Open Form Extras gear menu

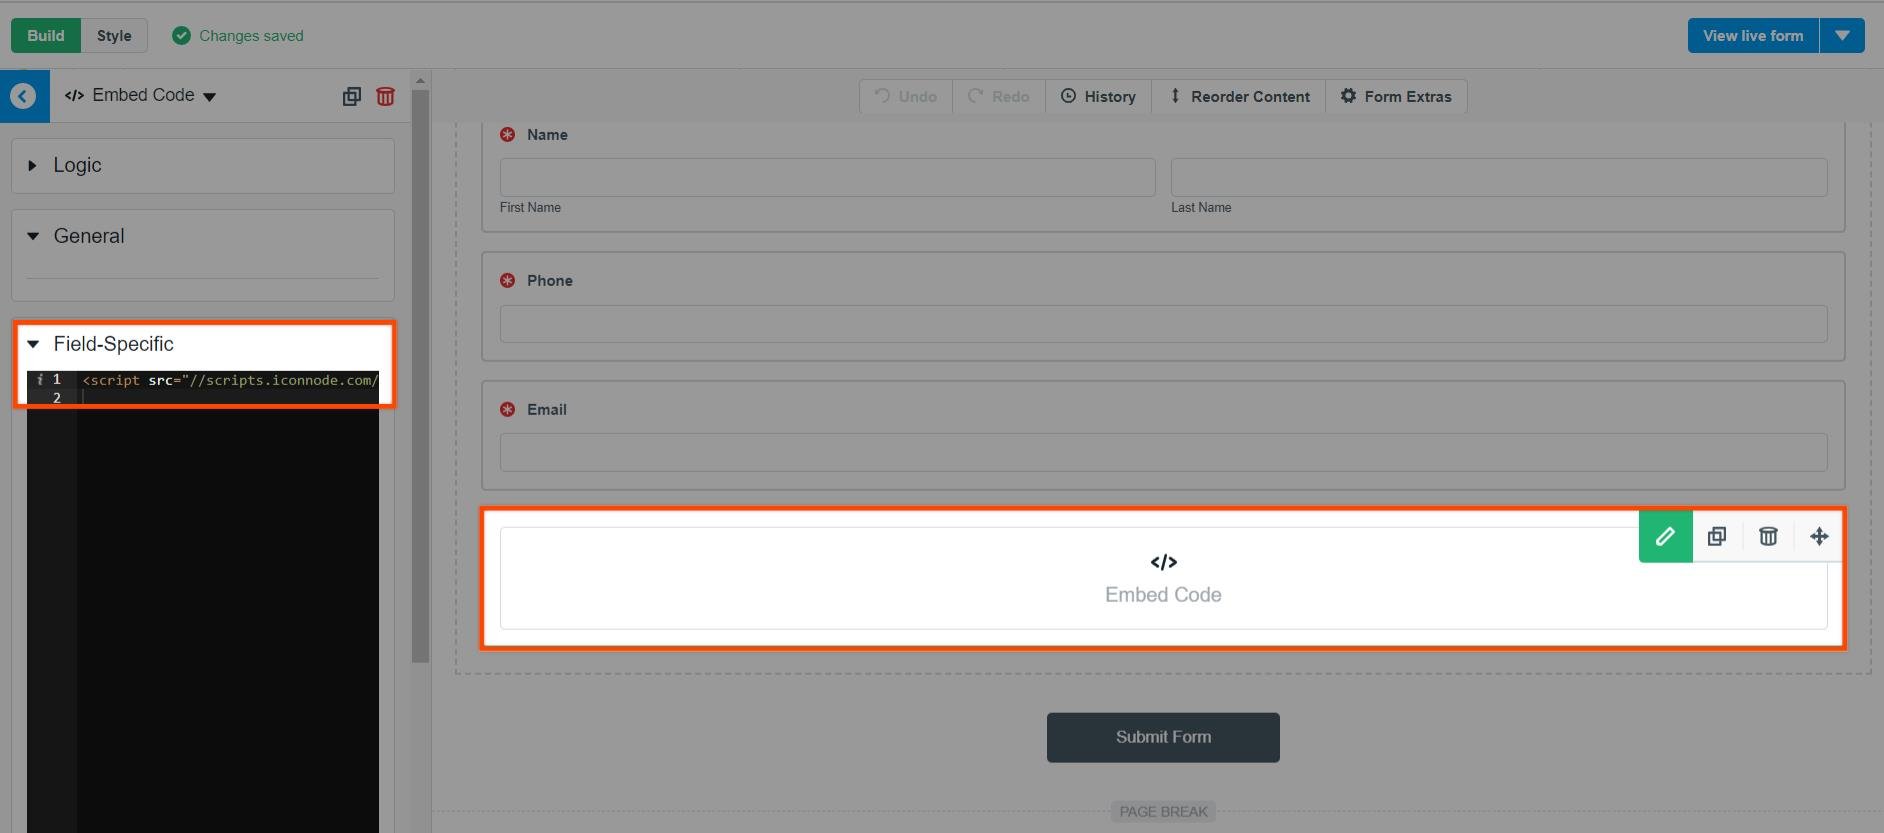coord(1396,96)
